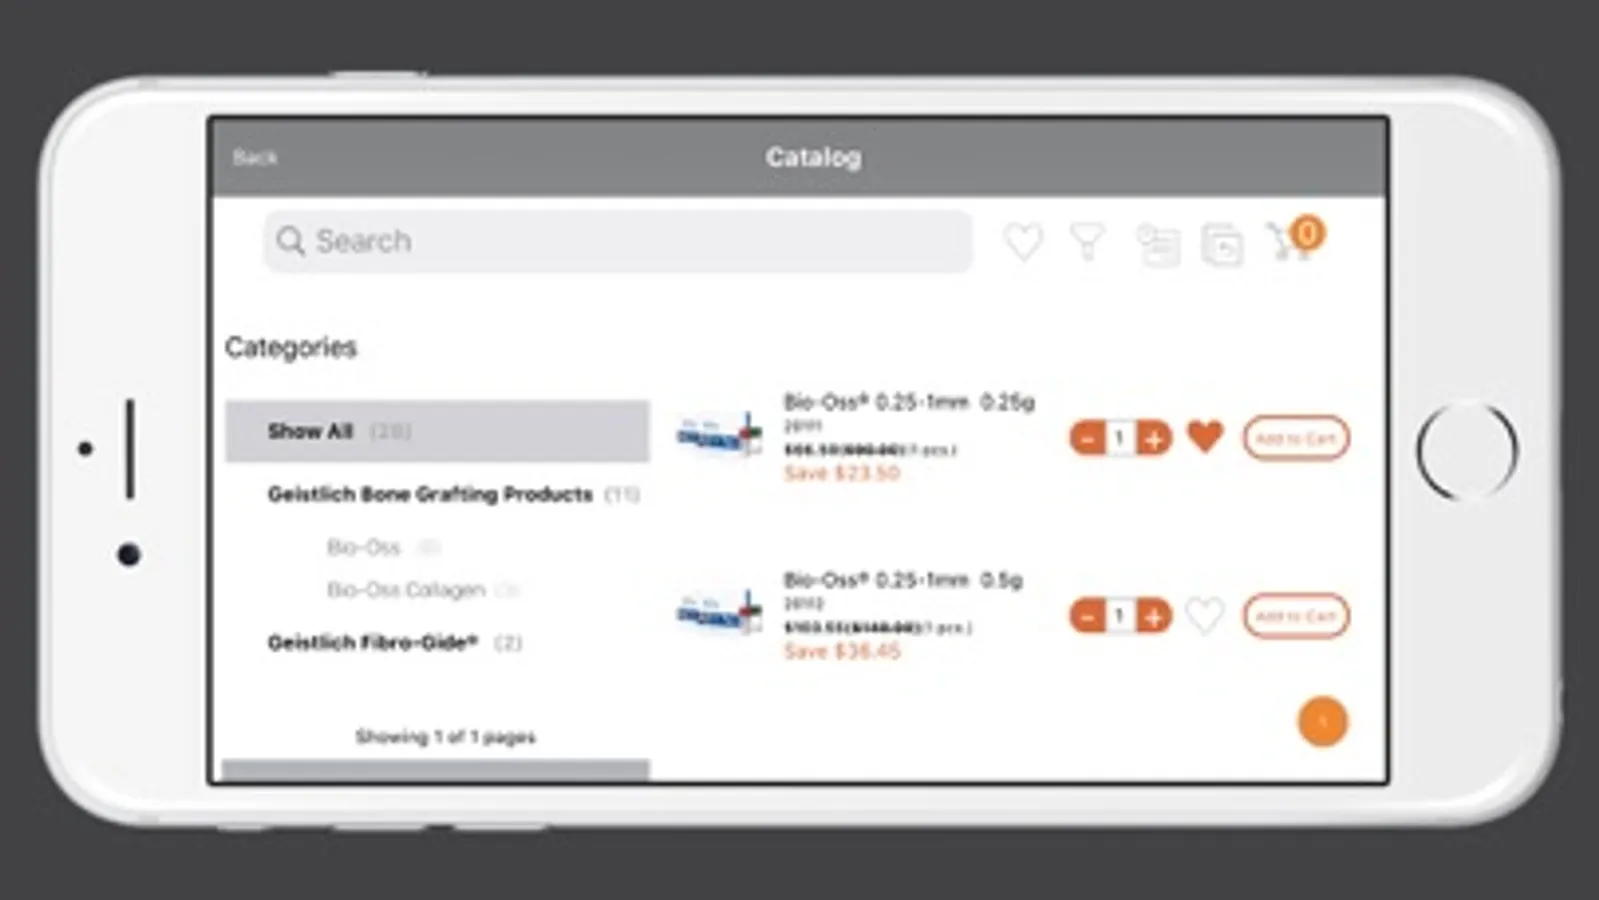This screenshot has height=900, width=1599.
Task: Increase quantity for Bio-Oss 0.5g
Action: 1153,616
